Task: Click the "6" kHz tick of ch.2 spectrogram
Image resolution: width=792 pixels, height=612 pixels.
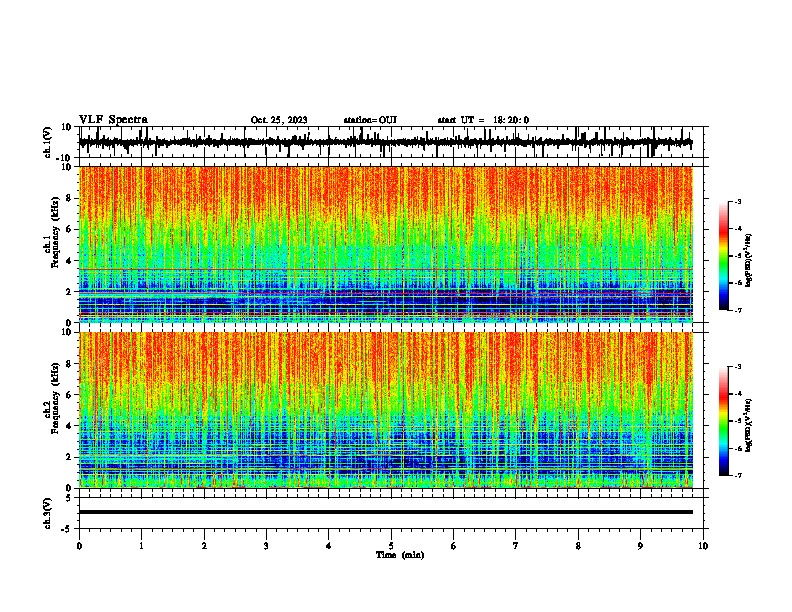Action: [69, 395]
